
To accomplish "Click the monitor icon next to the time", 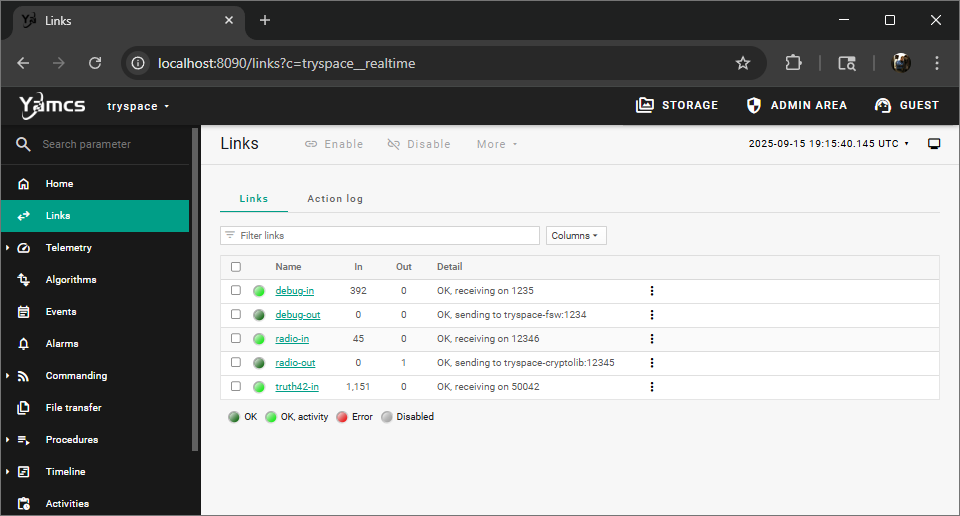I will pos(934,144).
